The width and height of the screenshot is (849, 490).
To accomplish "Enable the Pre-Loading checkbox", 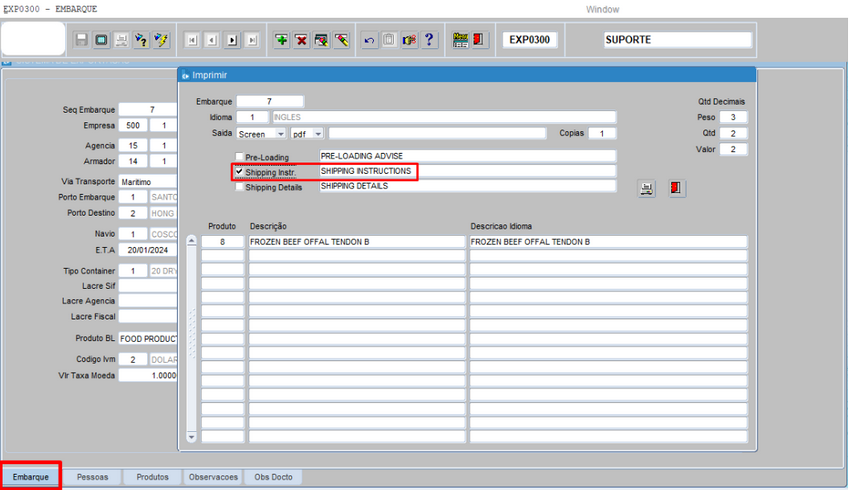I will (x=239, y=157).
